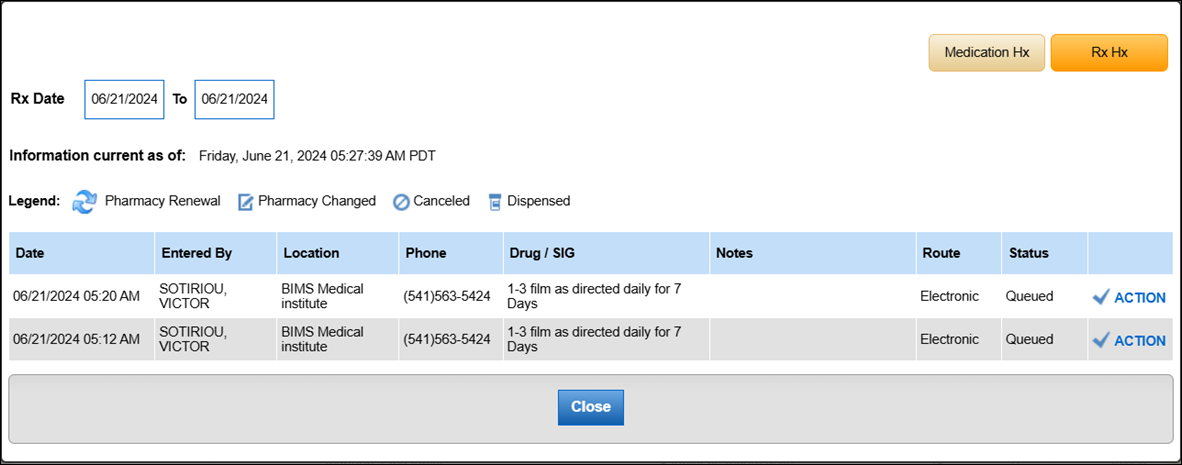Click the Canceled legend icon
1182x465 pixels.
click(401, 202)
